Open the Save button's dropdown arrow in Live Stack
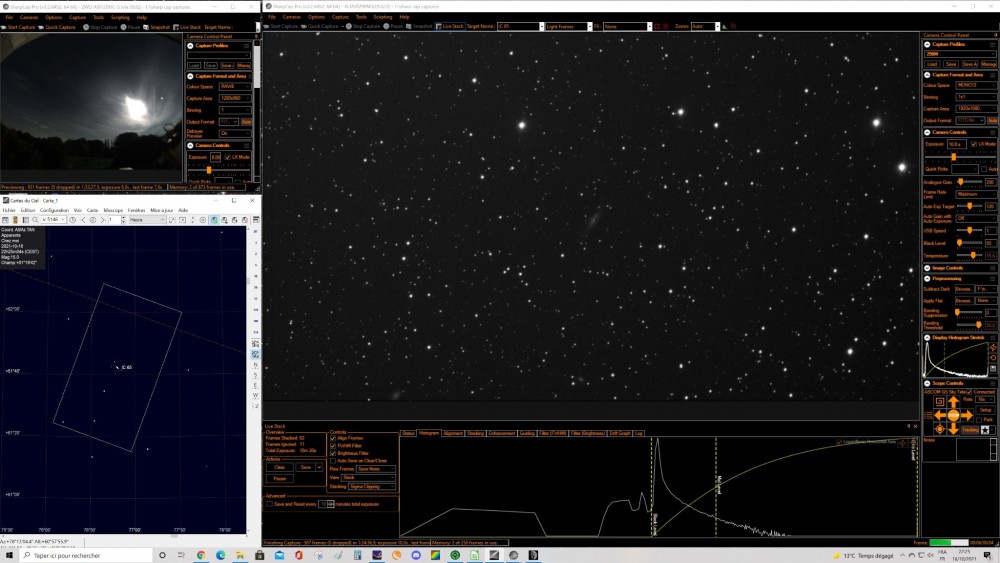 pos(319,467)
